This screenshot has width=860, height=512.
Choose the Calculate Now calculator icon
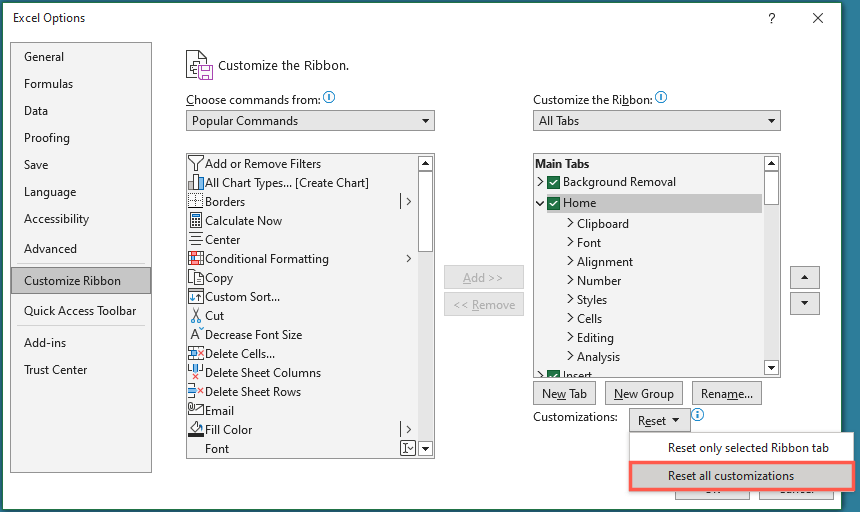coord(196,220)
